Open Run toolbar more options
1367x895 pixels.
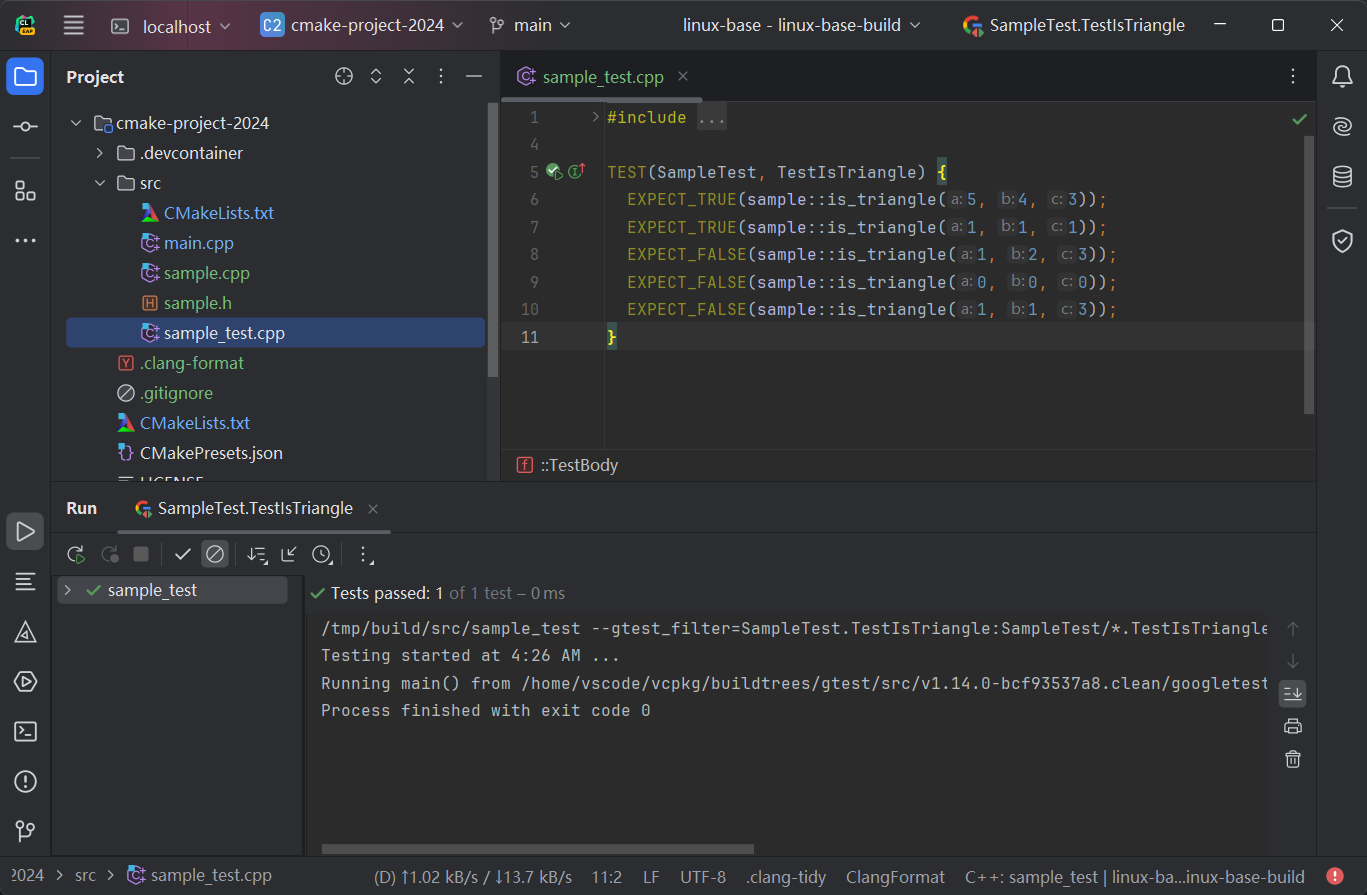pyautogui.click(x=365, y=554)
